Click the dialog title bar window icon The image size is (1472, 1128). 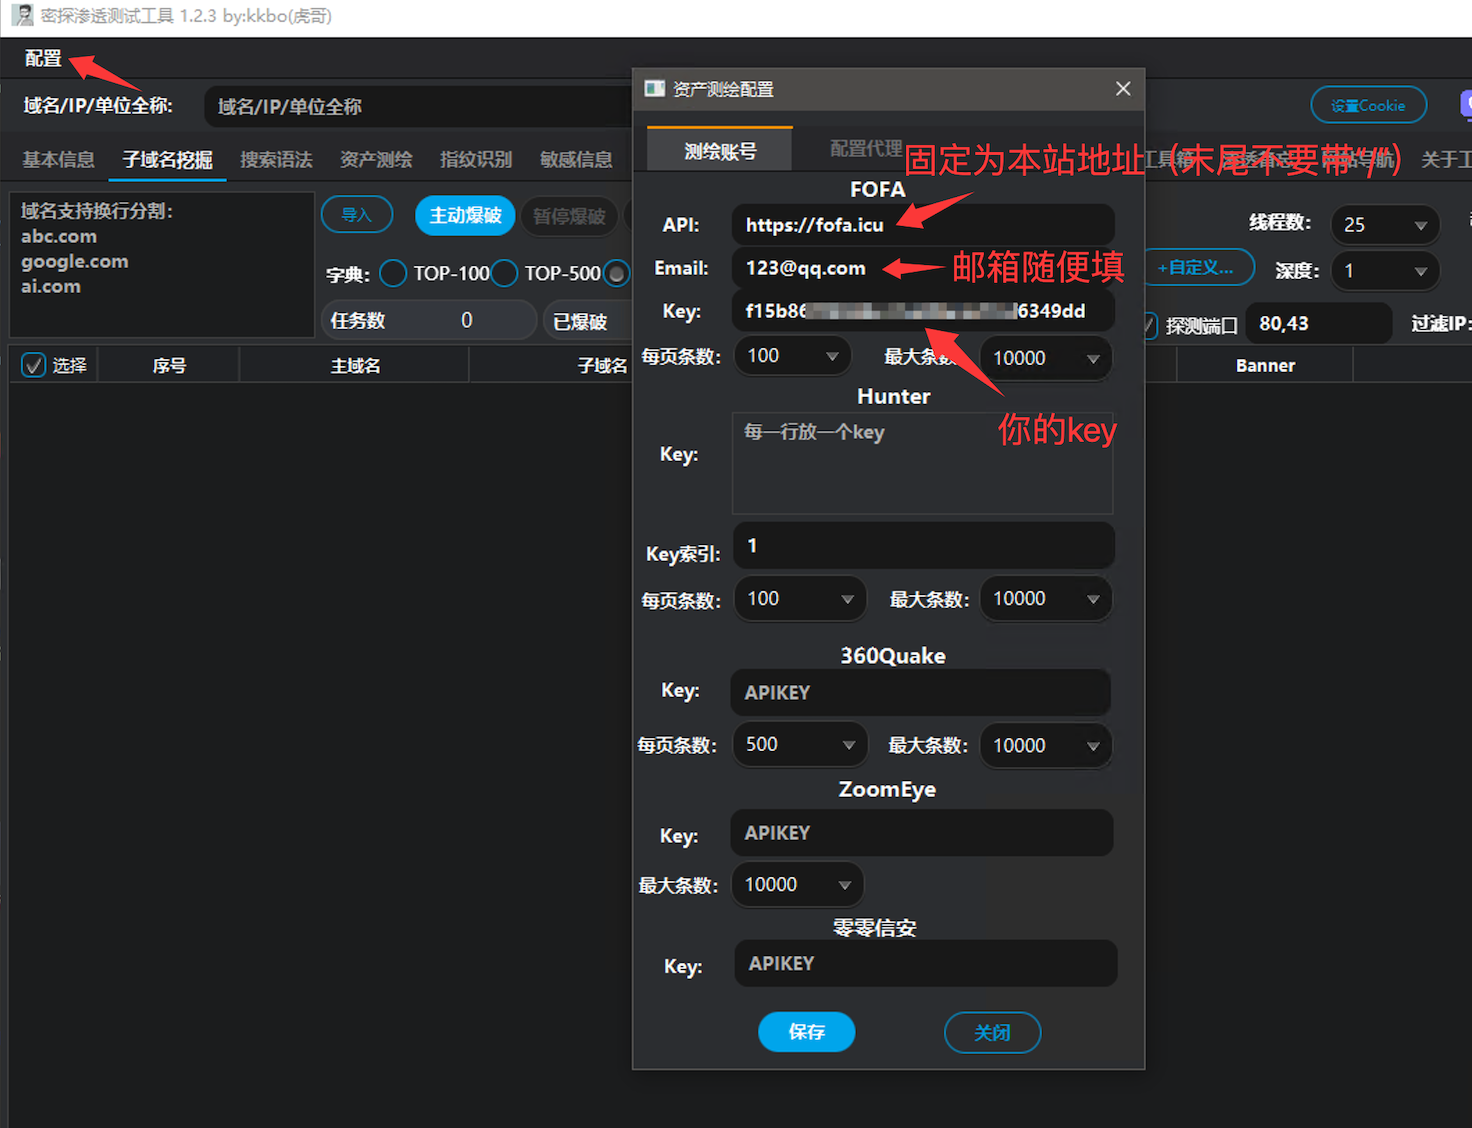click(655, 89)
